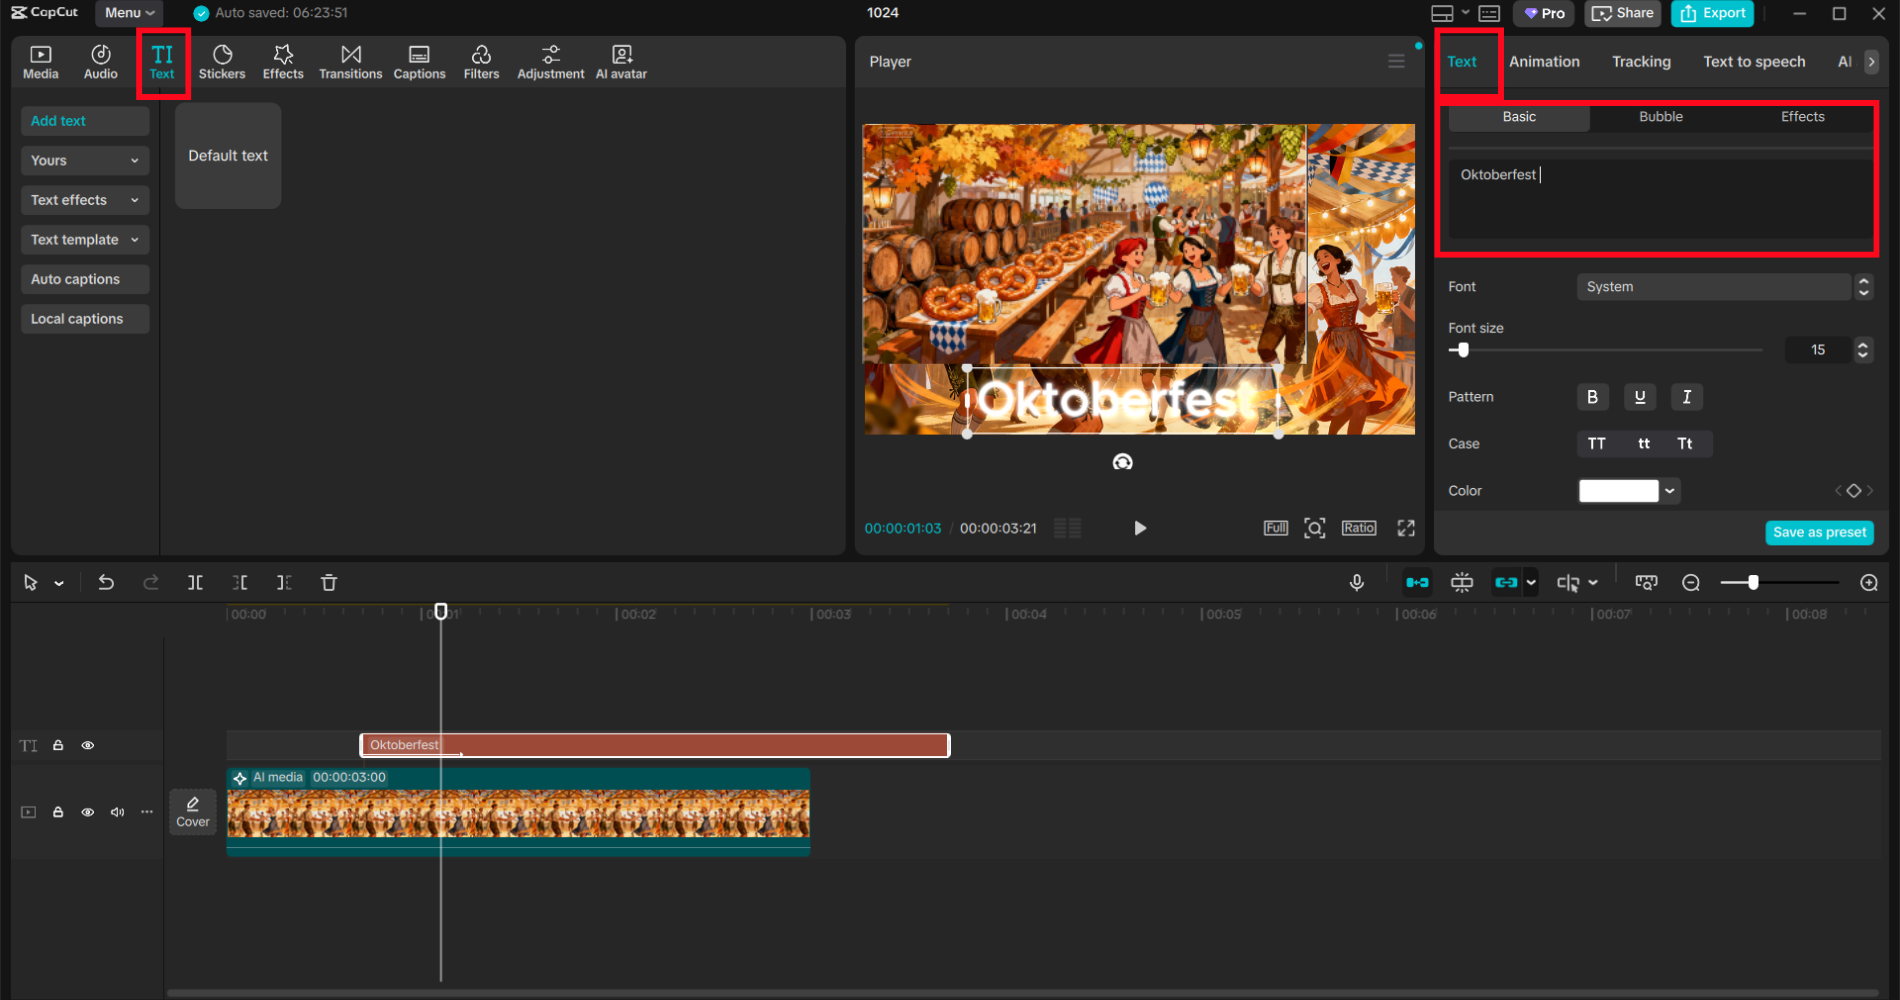
Task: Switch to the Animation tab
Action: point(1544,62)
